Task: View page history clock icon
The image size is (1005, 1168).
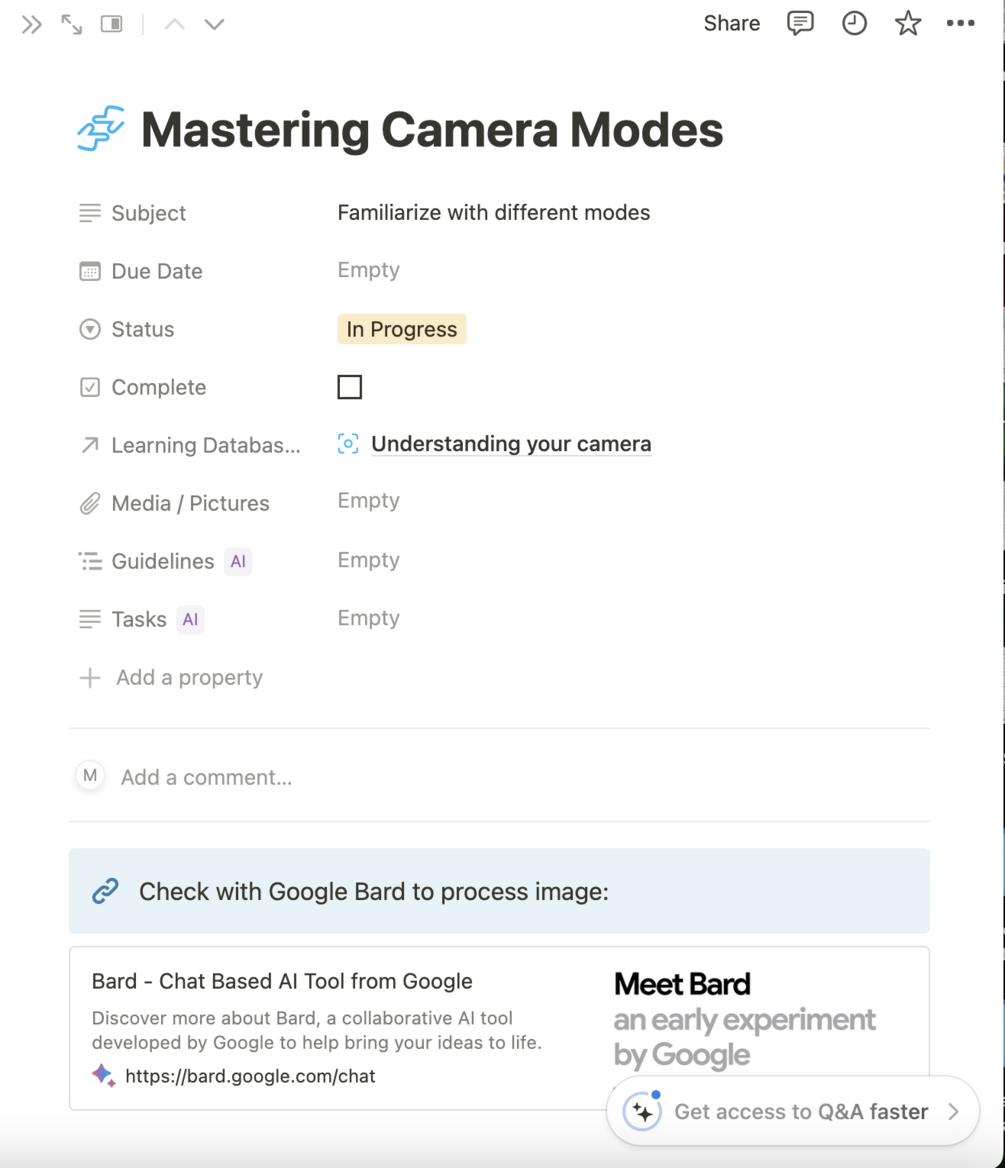Action: (x=854, y=24)
